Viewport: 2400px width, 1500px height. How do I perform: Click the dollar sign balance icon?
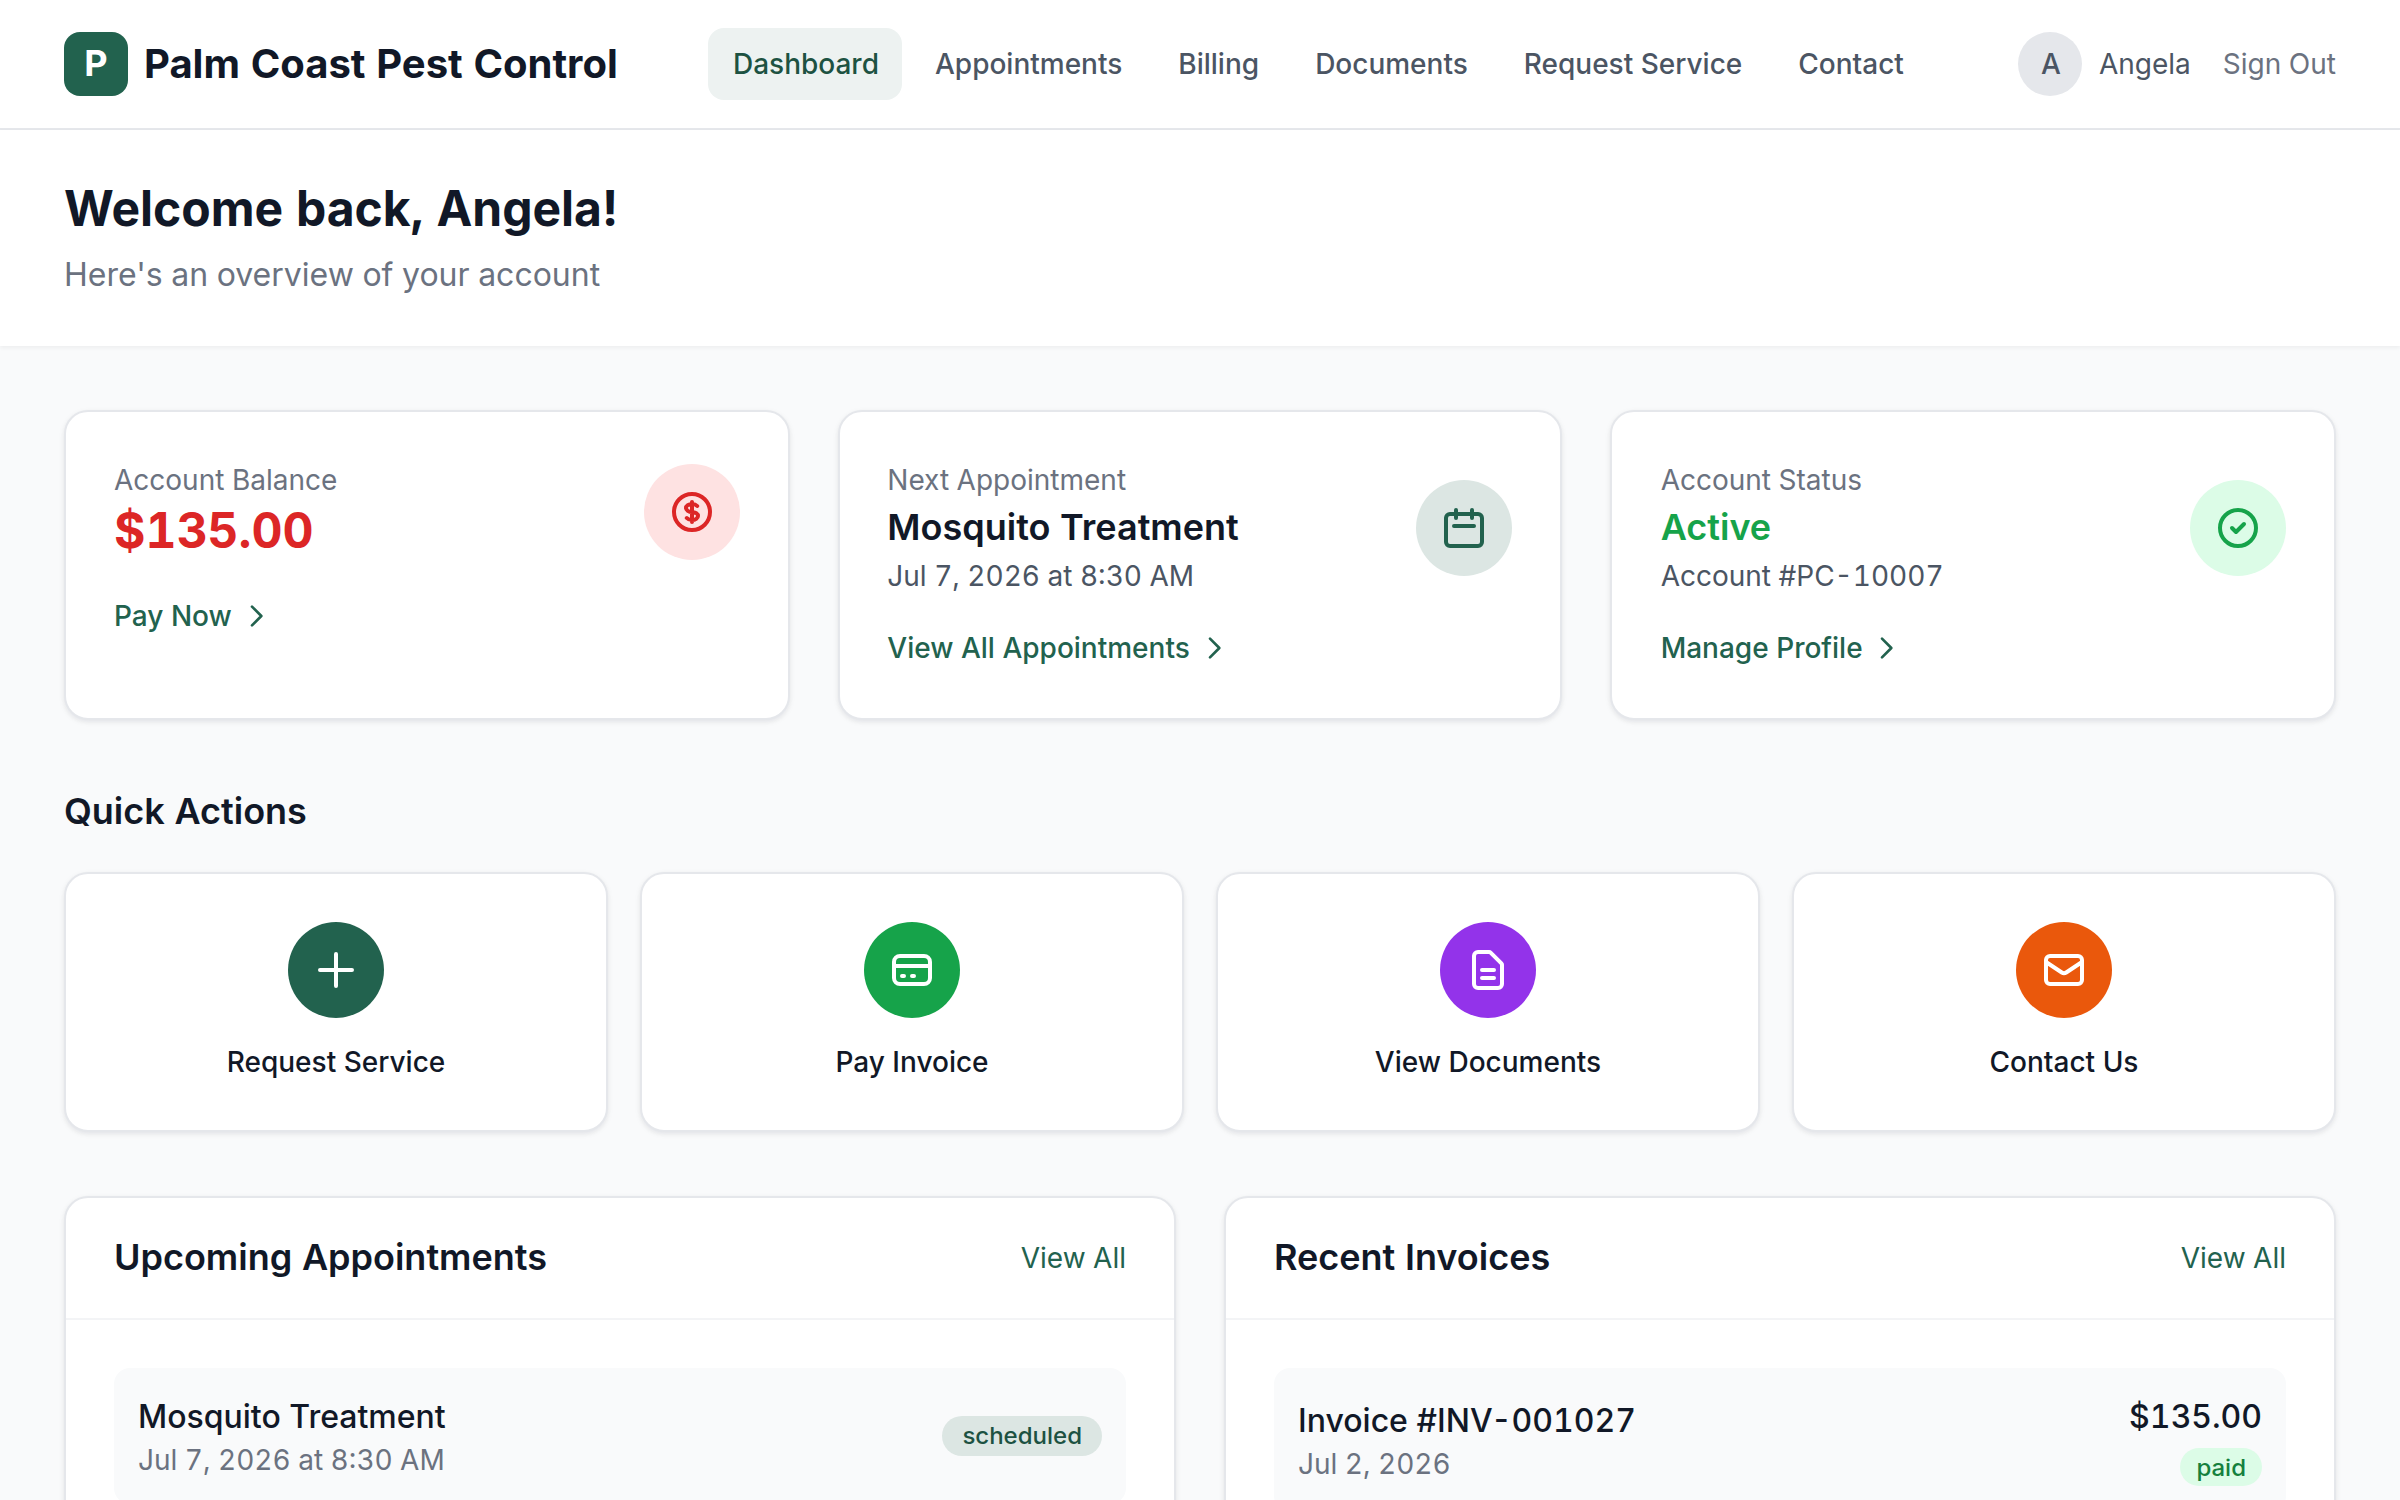[691, 512]
